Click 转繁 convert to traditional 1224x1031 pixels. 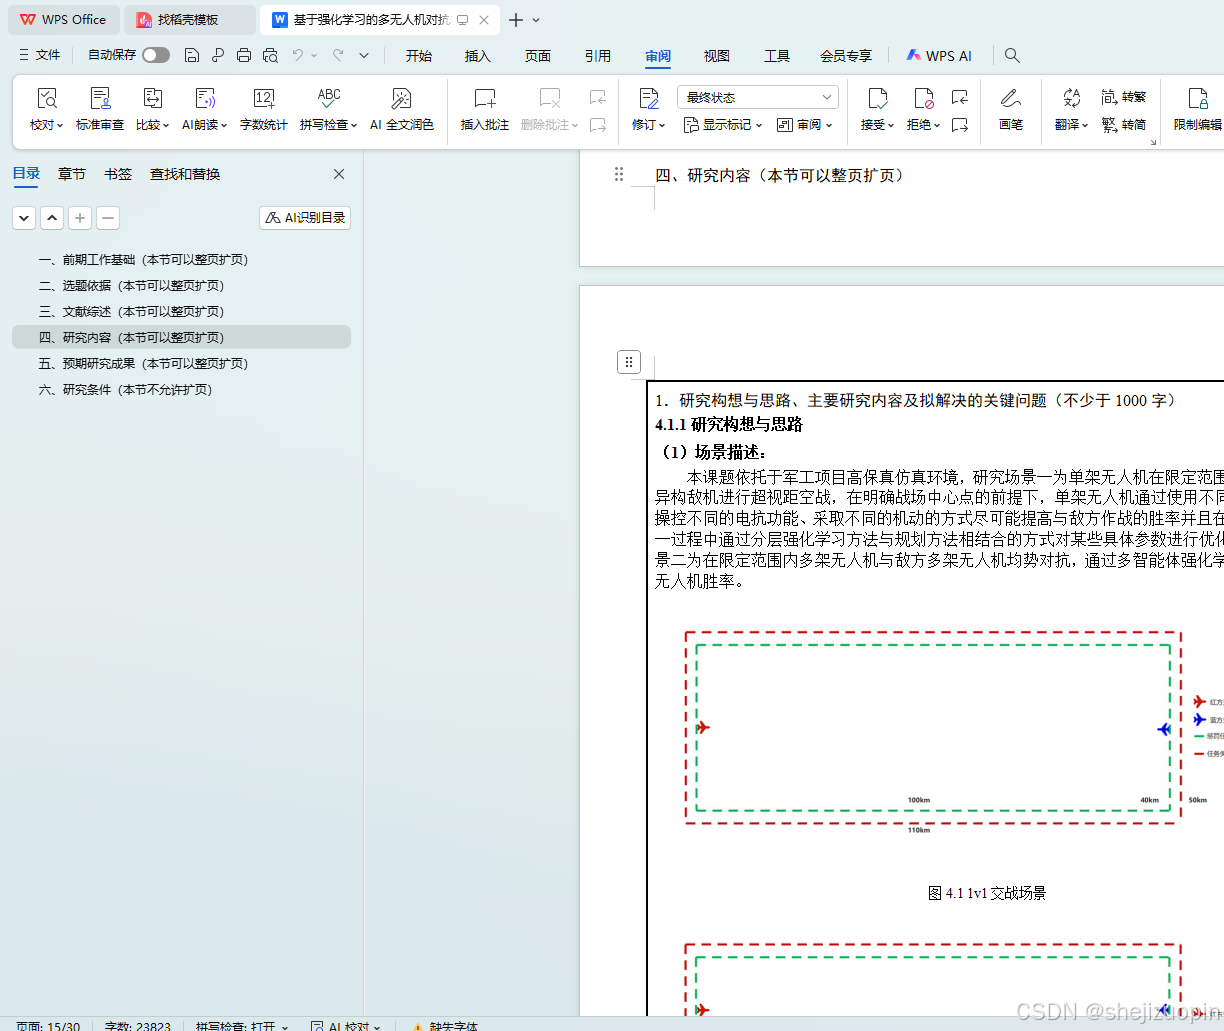[x=1124, y=97]
